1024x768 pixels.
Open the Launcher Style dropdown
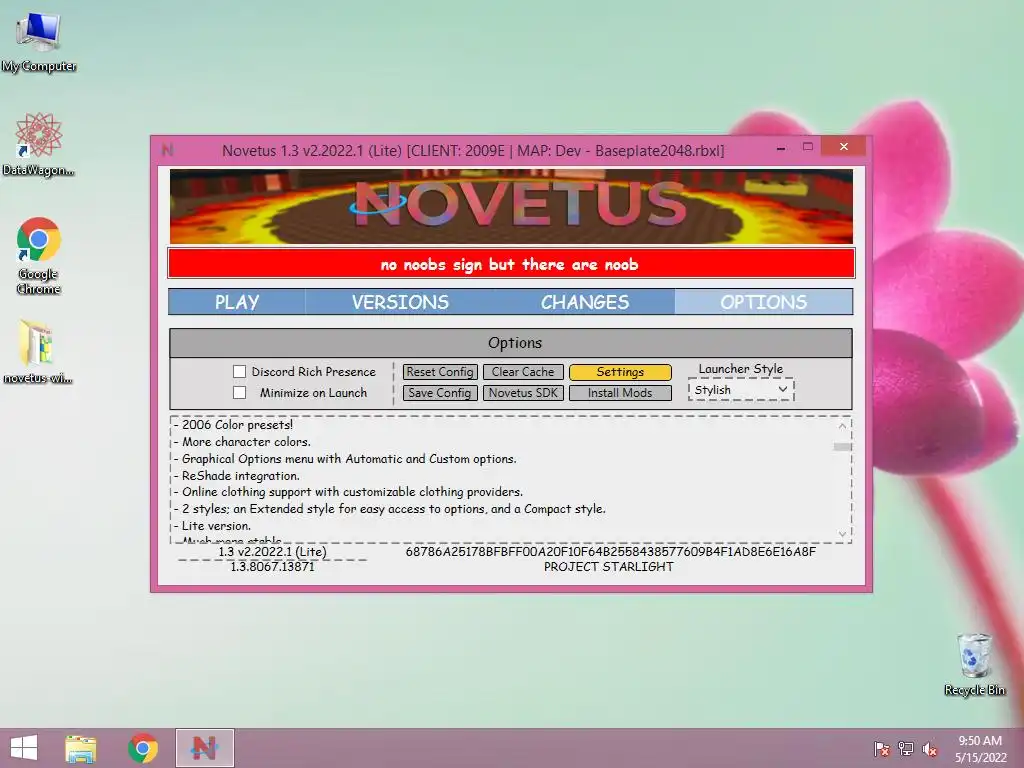pyautogui.click(x=741, y=390)
